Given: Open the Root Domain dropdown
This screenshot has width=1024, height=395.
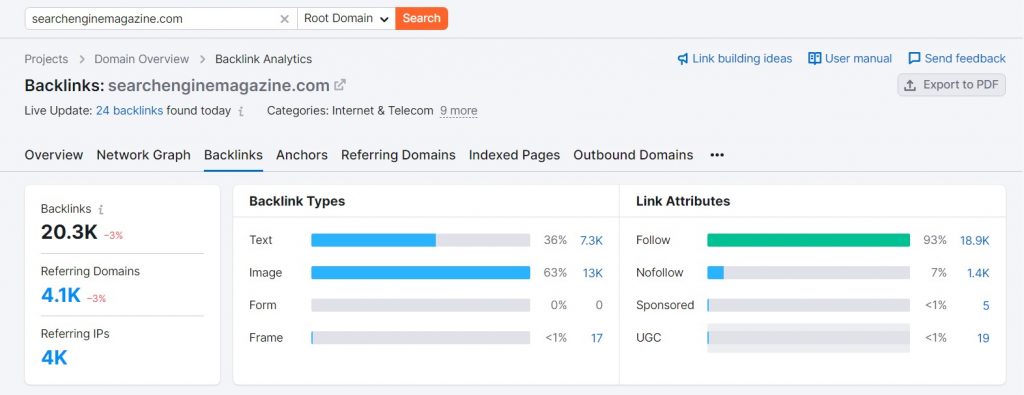Looking at the screenshot, I should (x=346, y=19).
